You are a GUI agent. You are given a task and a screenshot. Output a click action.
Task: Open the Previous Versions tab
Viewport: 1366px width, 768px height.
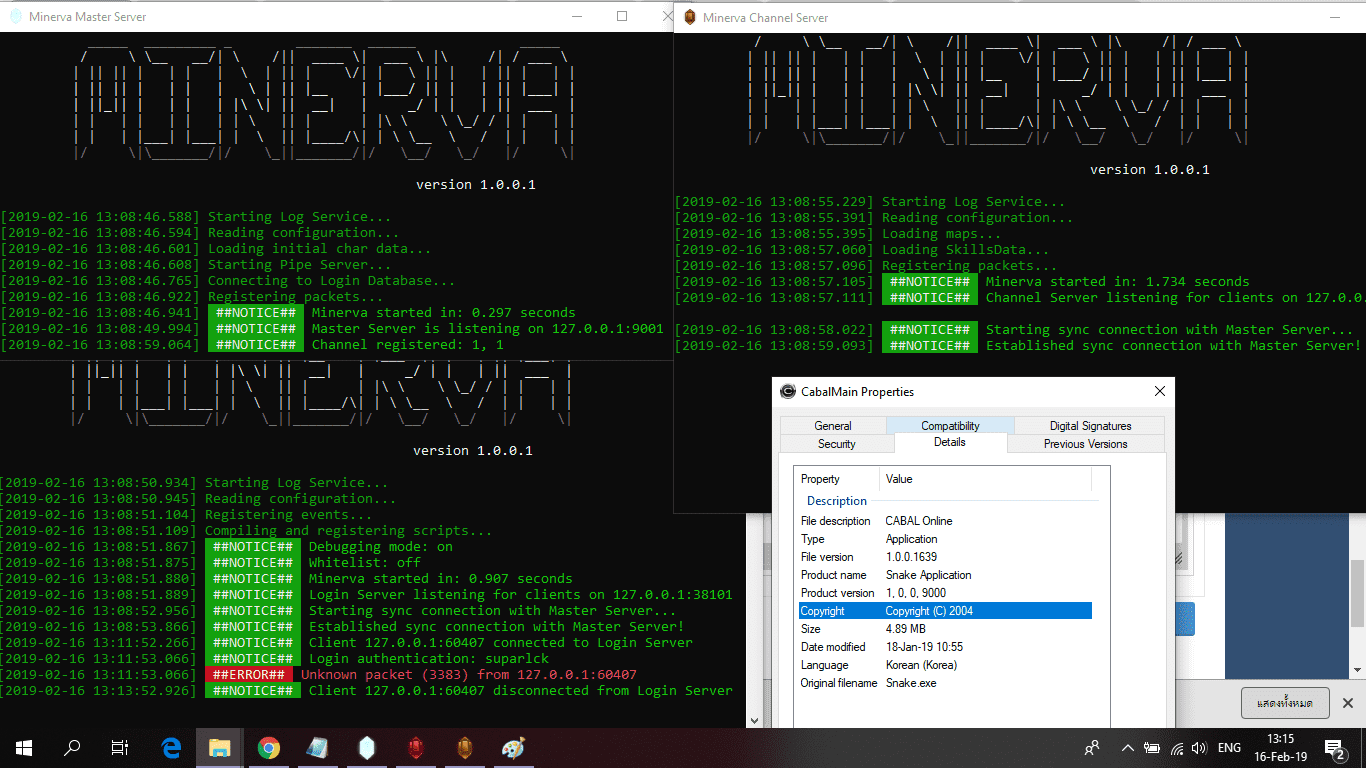click(1085, 444)
